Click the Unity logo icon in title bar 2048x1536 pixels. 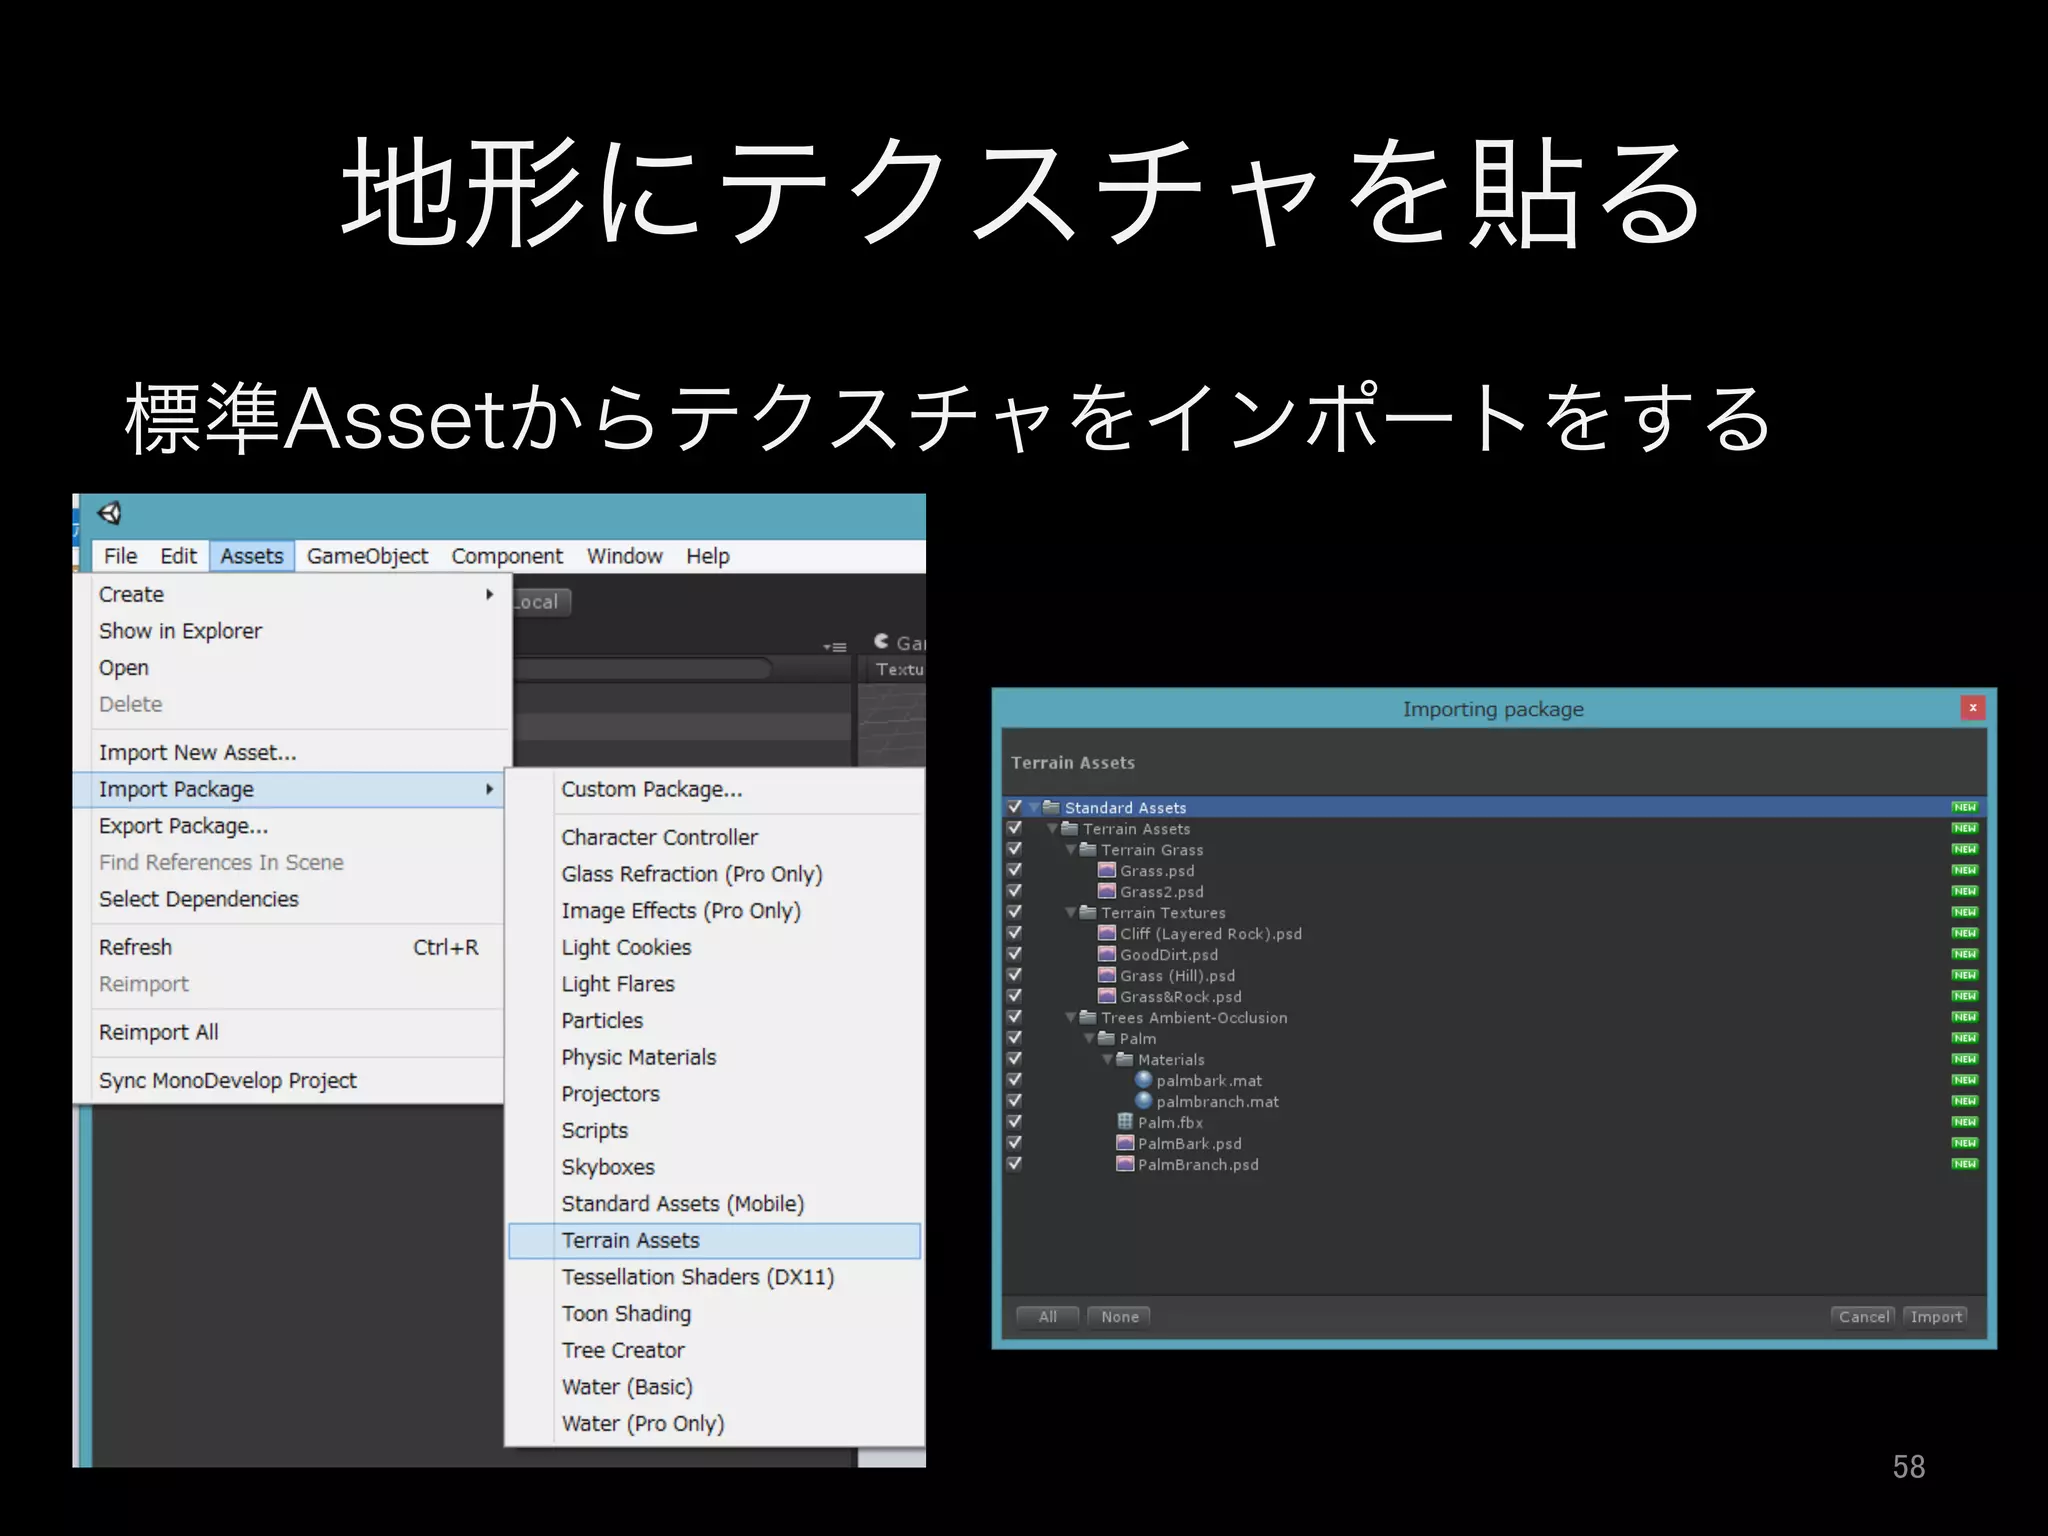(x=109, y=513)
